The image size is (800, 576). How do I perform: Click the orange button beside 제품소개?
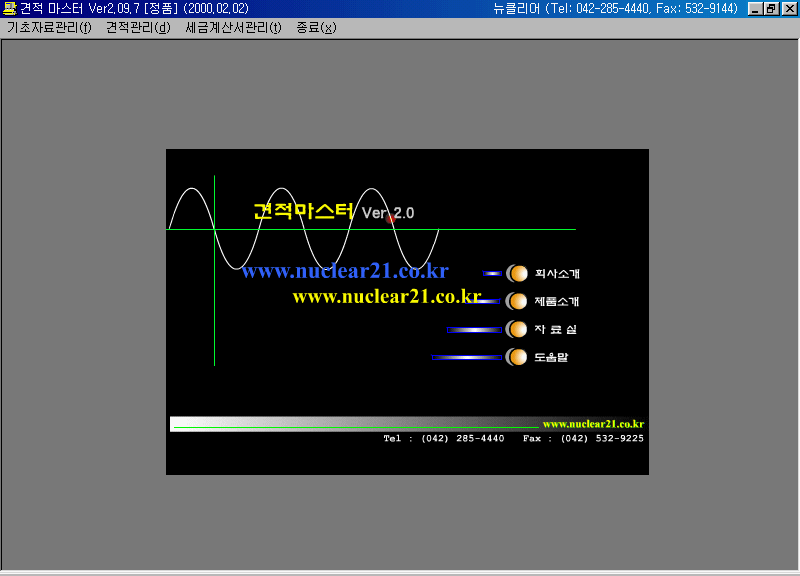(x=517, y=301)
